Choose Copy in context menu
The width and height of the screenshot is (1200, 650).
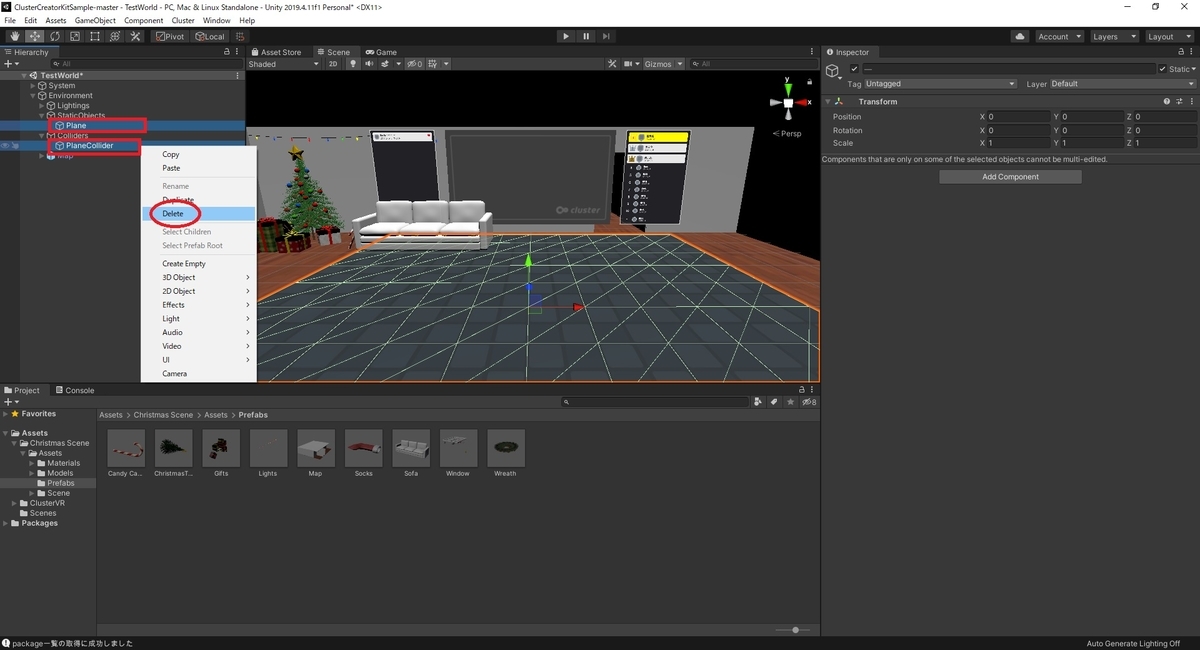[198, 154]
